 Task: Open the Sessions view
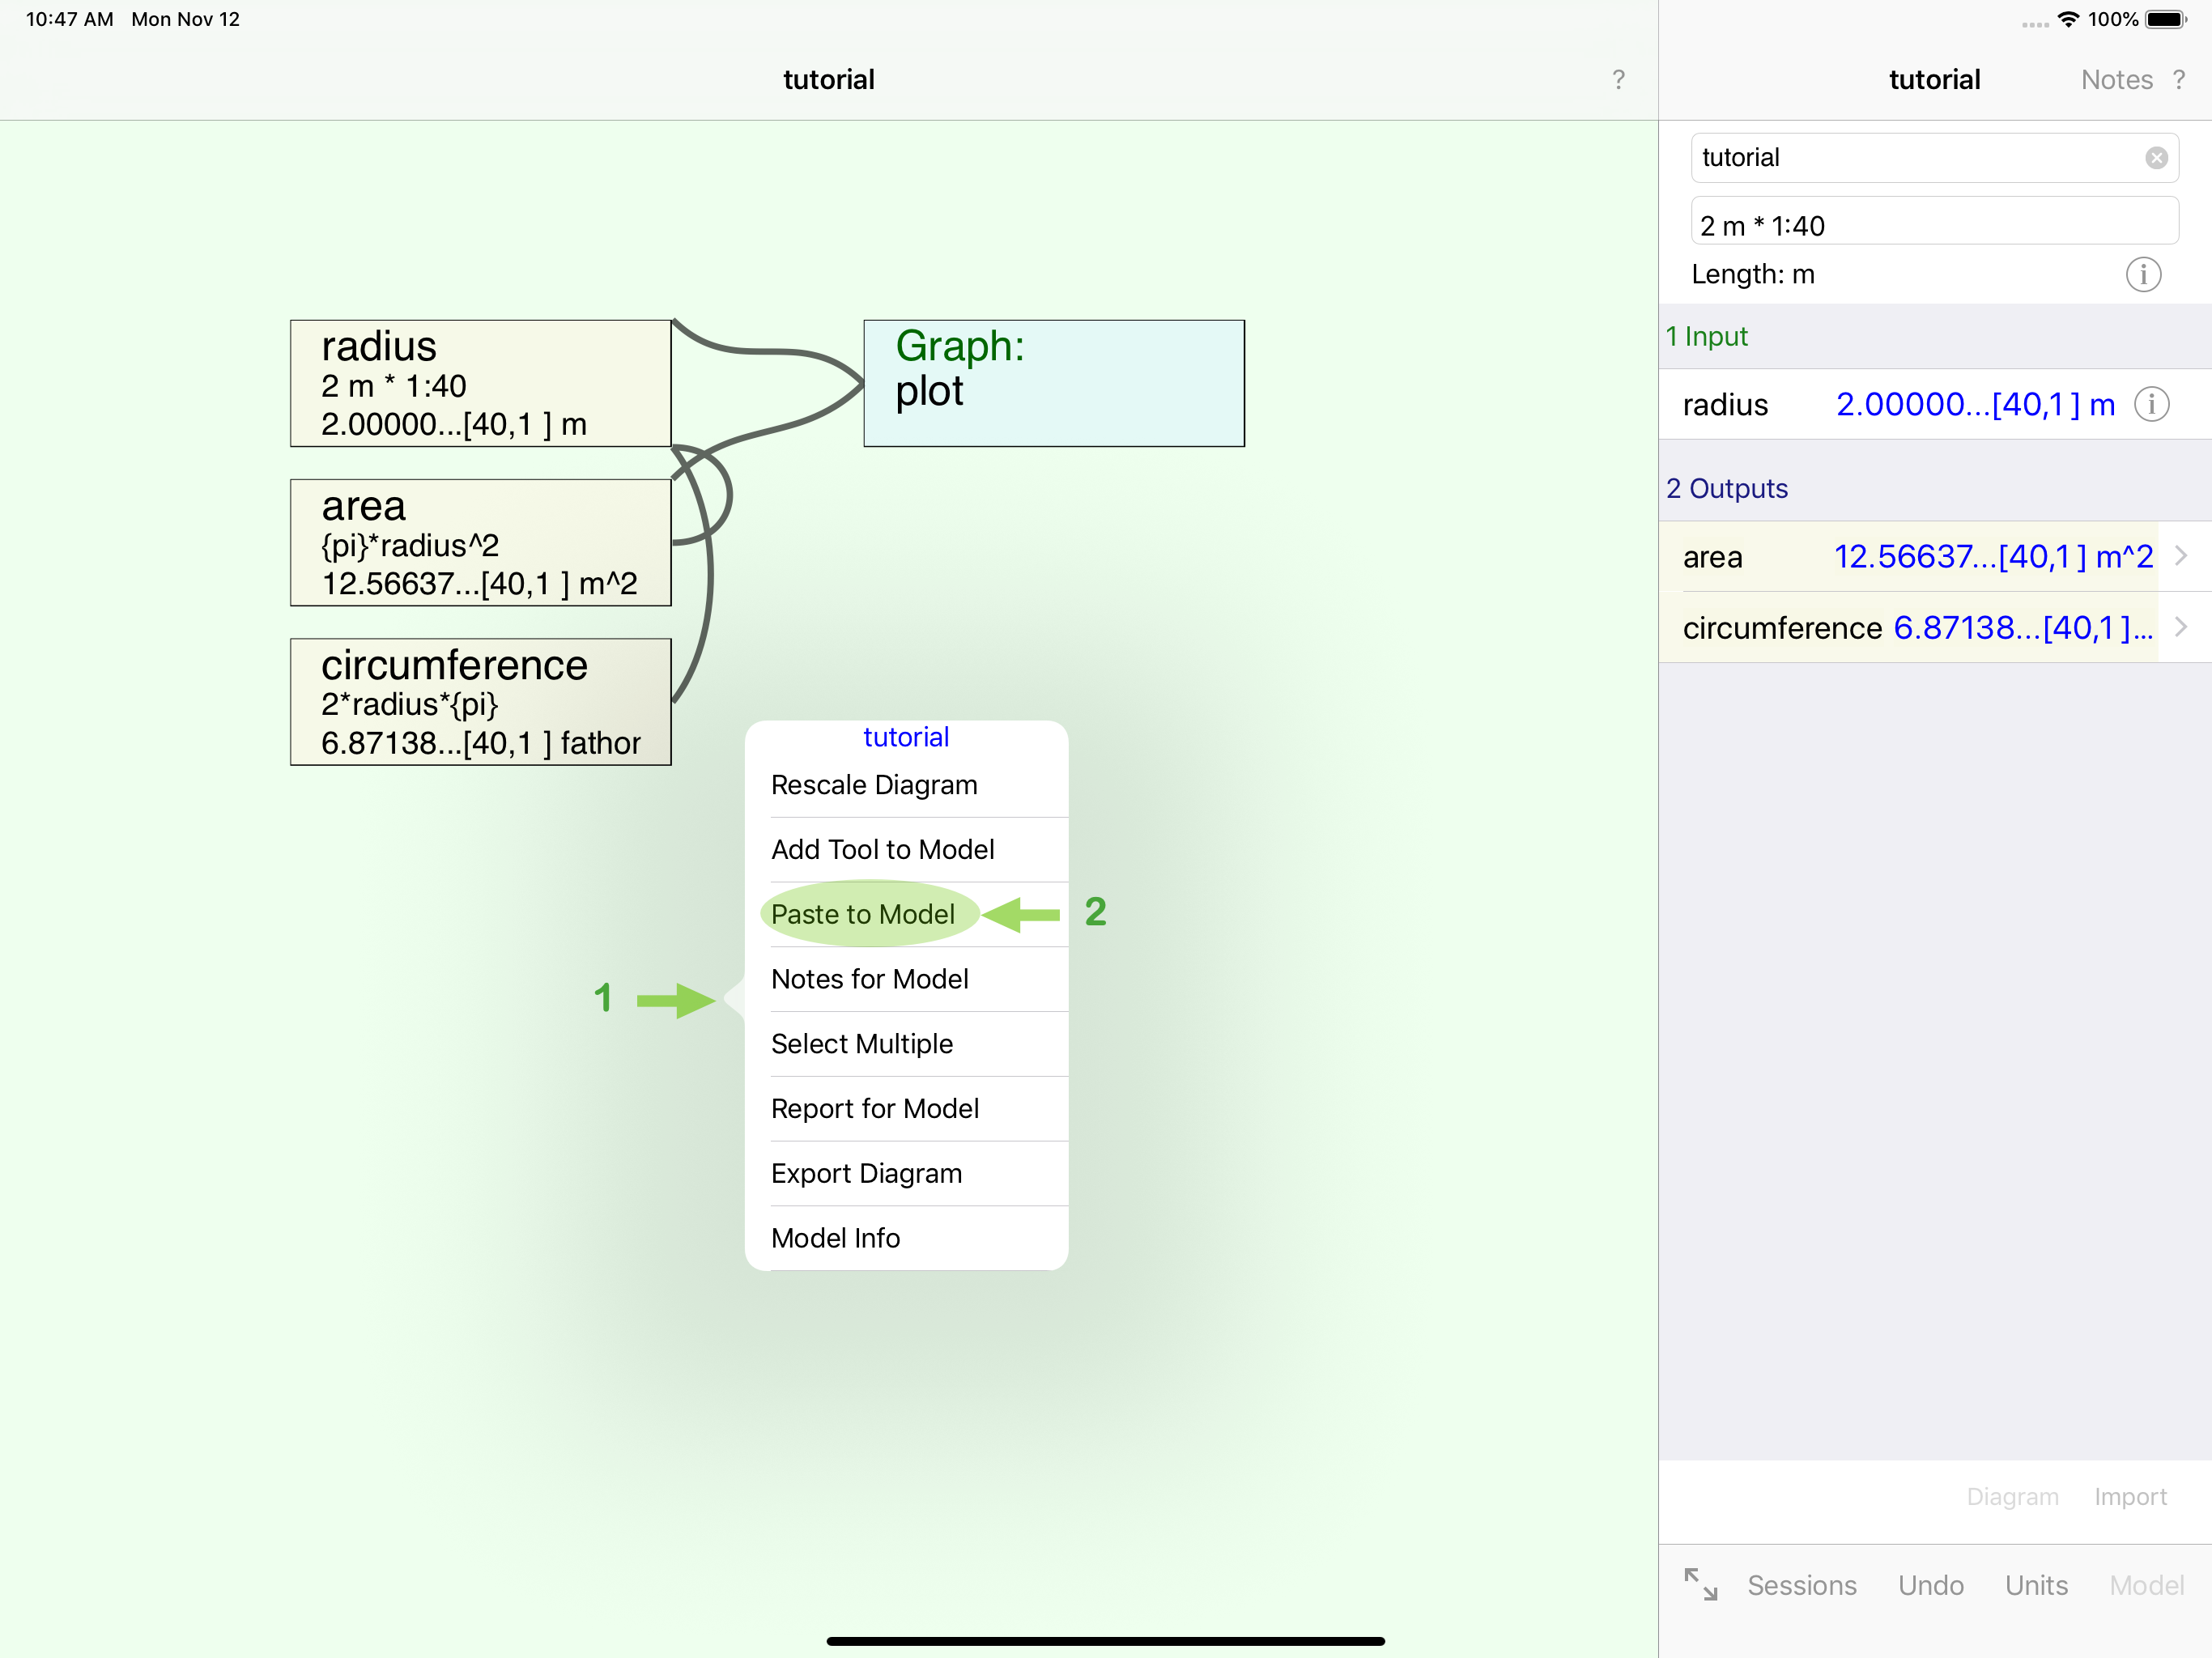coord(1801,1585)
